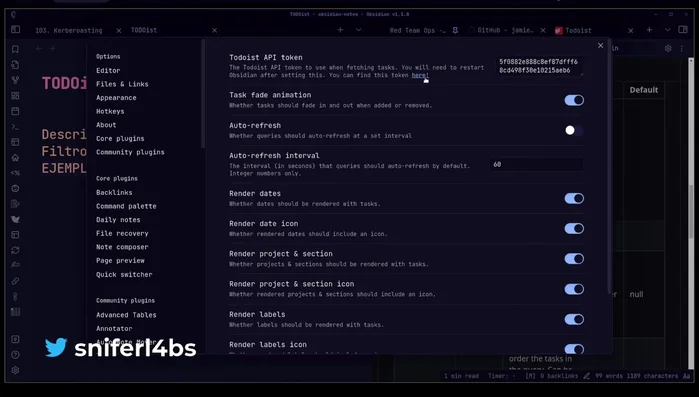Screen dimensions: 699x397
Task: Toggle the right sidebar panel icon
Action: [683, 29]
